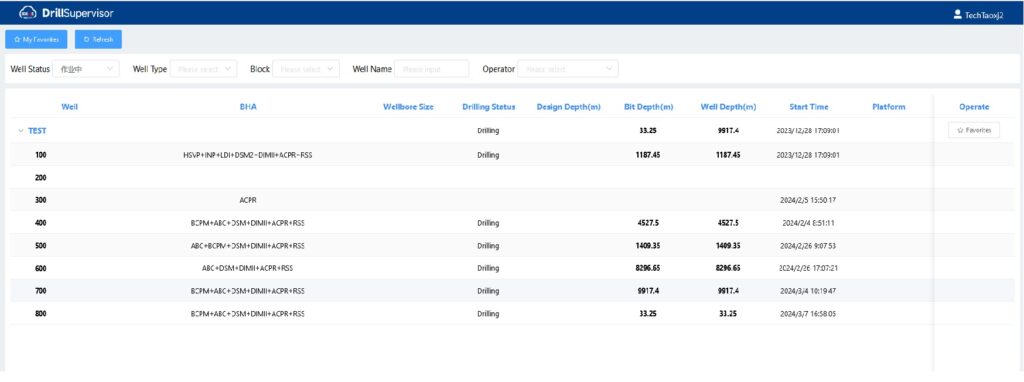Click BHA cell ABC+DSM+DIMII+ACPR+RSS

point(248,268)
